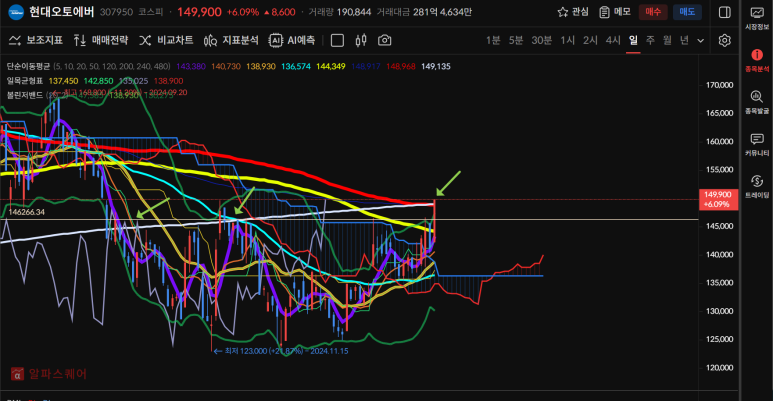Switch to 5분 timeframe
Viewport: 773px width, 401px height.
coord(516,40)
